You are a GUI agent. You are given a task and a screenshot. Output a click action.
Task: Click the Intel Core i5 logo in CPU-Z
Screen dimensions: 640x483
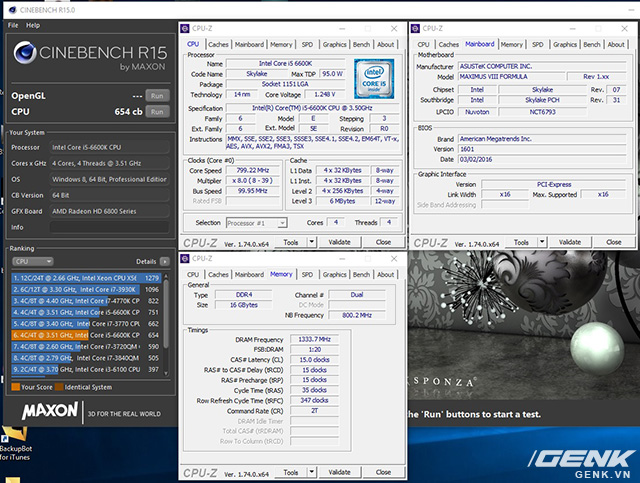(x=372, y=77)
